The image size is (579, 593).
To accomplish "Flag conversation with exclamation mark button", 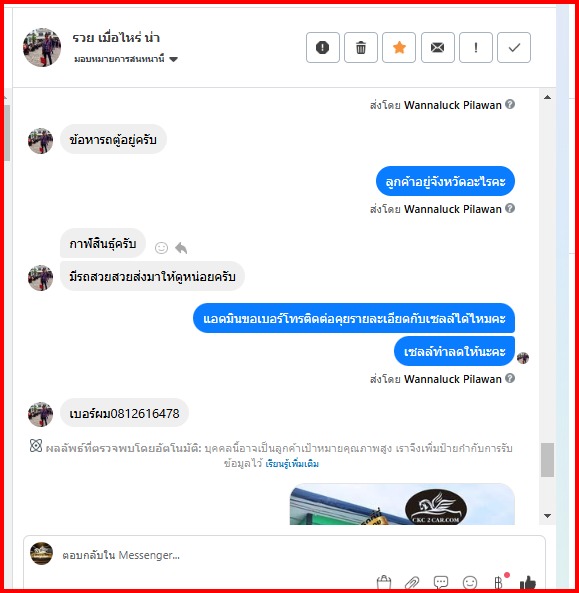I will [x=476, y=48].
